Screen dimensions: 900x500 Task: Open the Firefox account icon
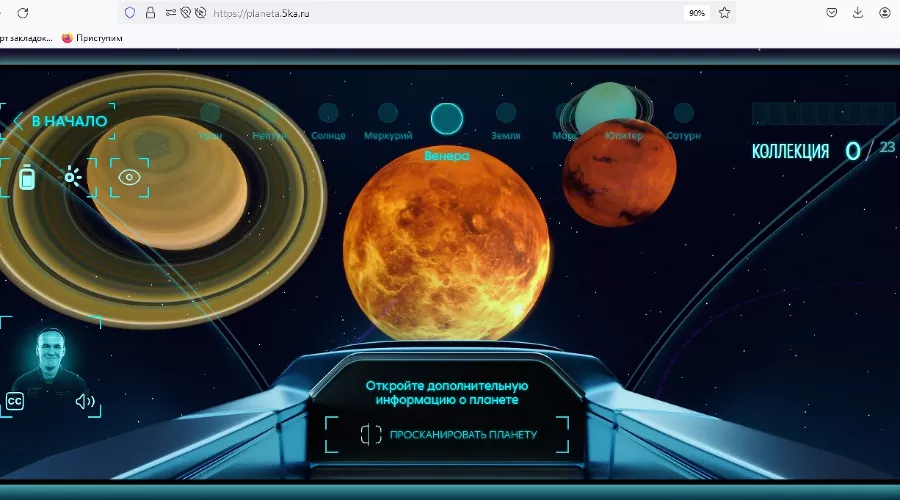(885, 13)
